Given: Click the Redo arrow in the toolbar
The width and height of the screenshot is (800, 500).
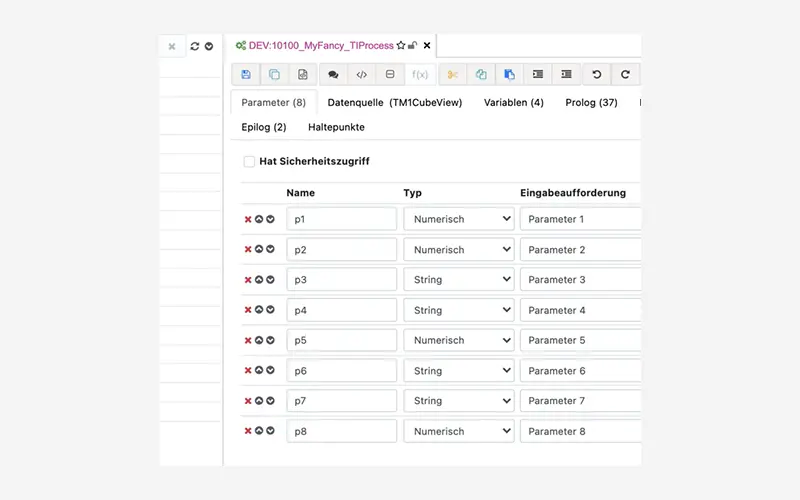Looking at the screenshot, I should (x=626, y=75).
